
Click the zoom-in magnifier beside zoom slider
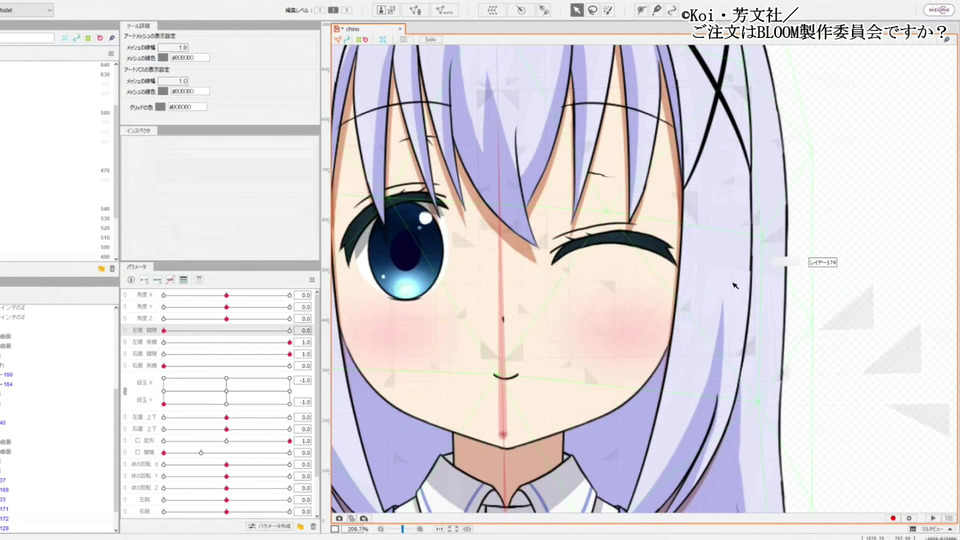(420, 529)
